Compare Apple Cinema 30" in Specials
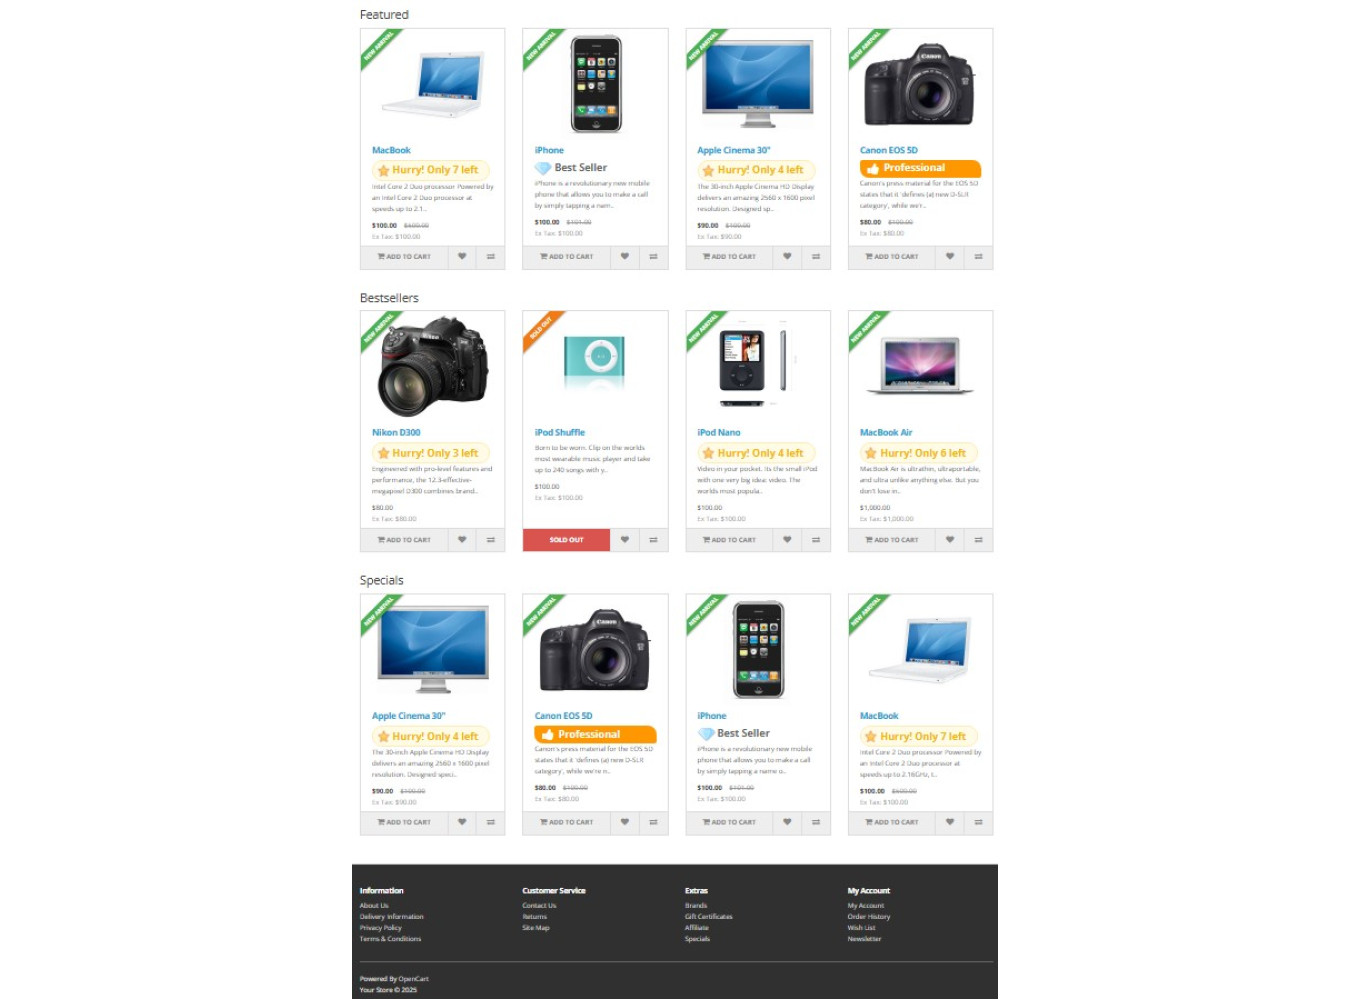This screenshot has height=1000, width=1350. click(491, 823)
